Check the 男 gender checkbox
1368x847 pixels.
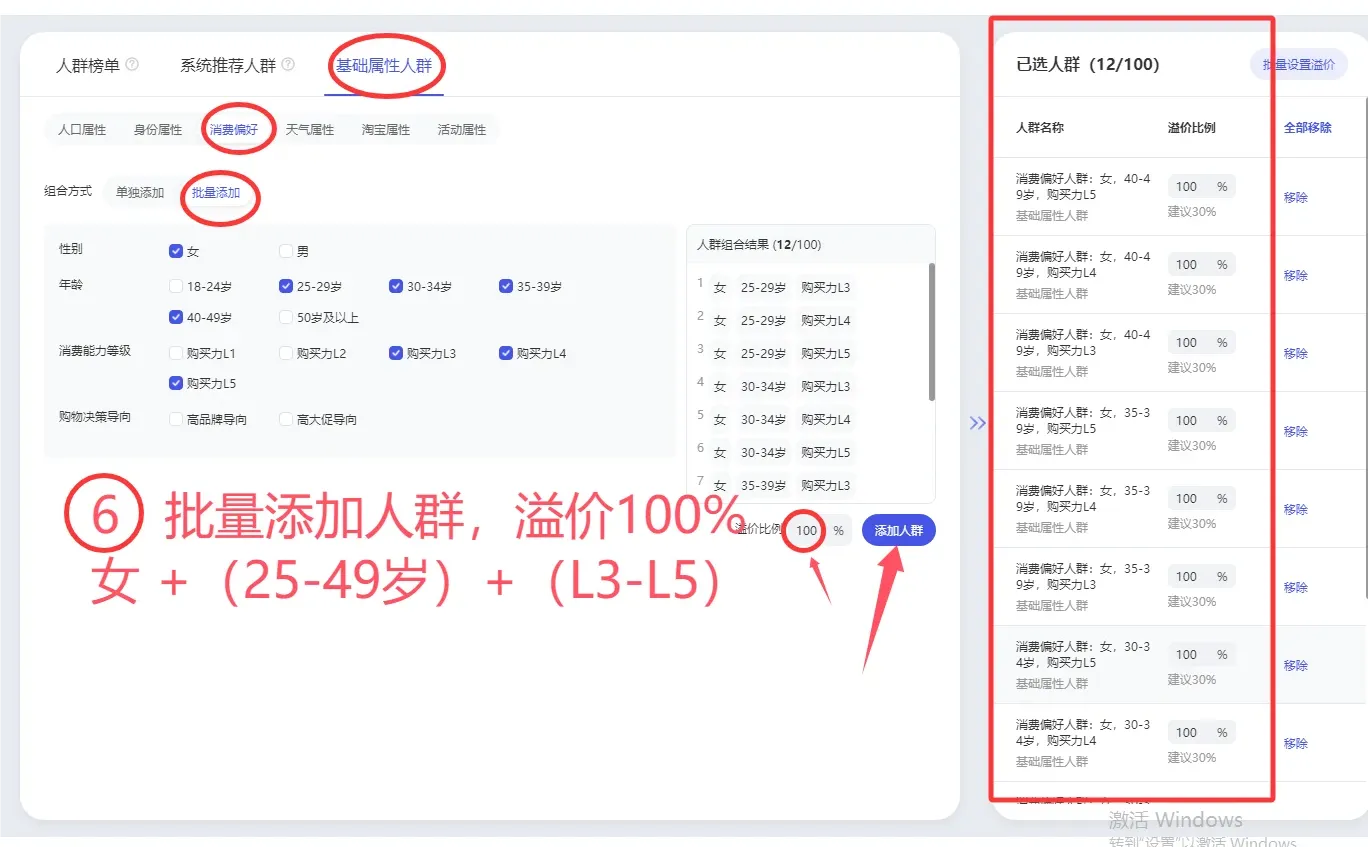pyautogui.click(x=287, y=251)
